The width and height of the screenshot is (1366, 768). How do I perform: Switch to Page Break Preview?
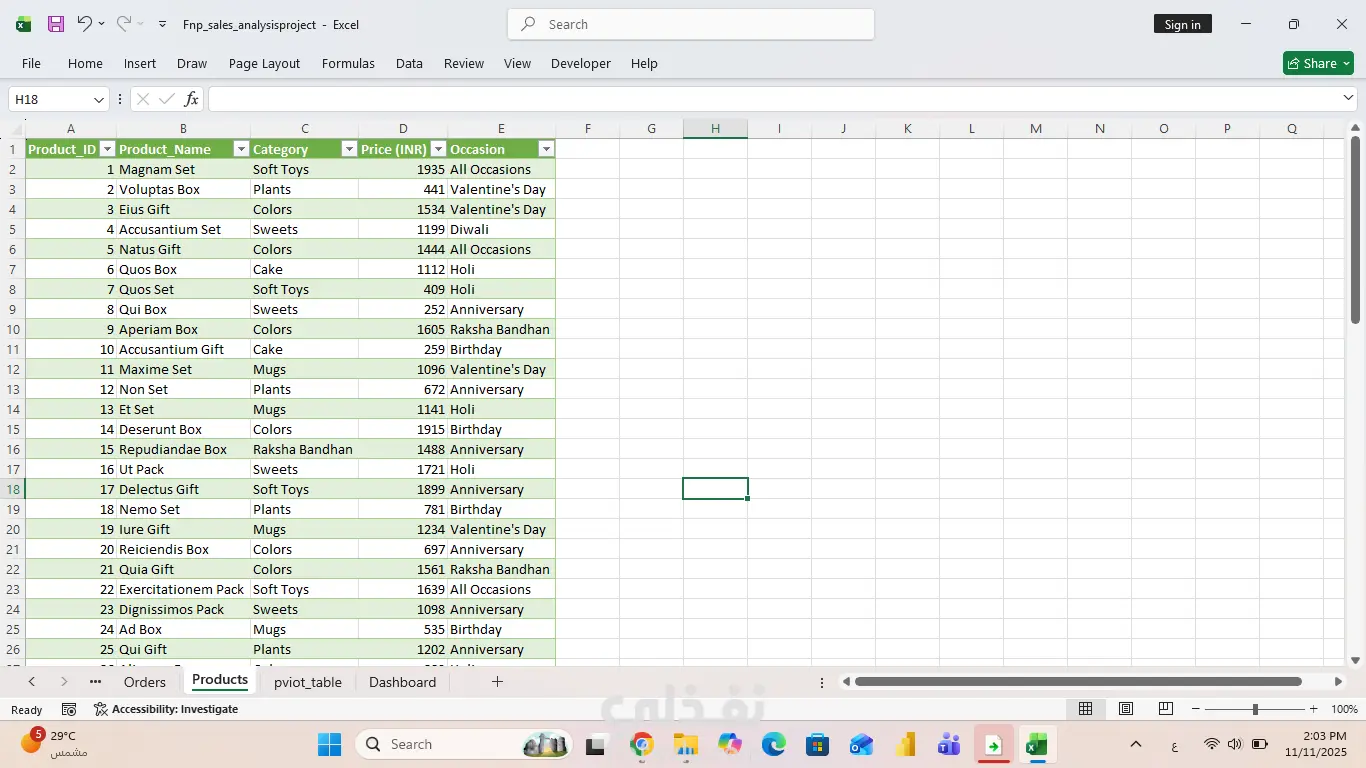(1166, 709)
